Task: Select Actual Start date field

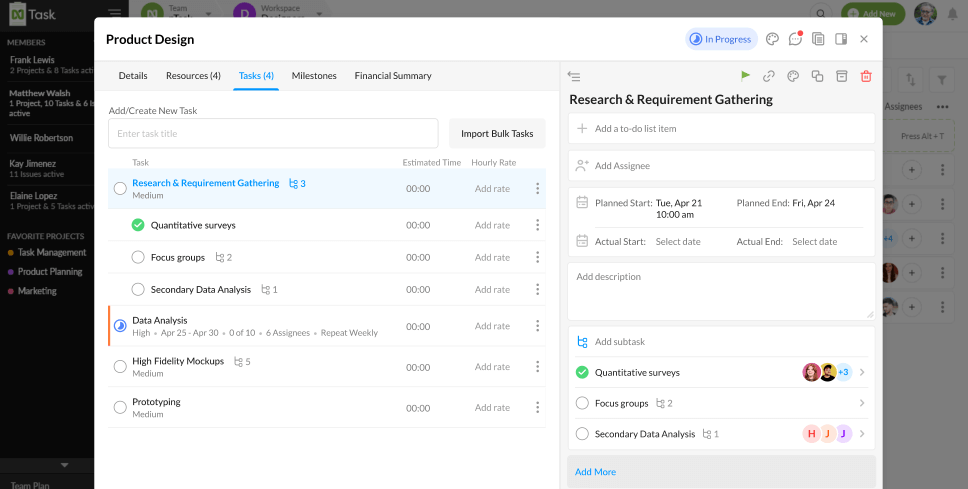Action: (678, 241)
